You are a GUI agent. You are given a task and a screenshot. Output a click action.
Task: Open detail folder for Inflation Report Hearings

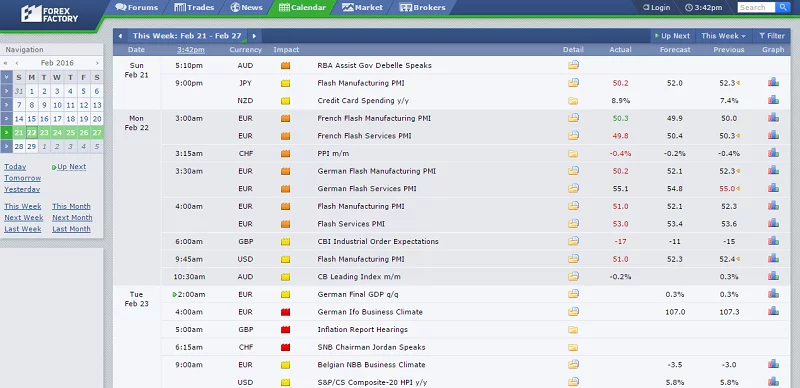(x=573, y=329)
